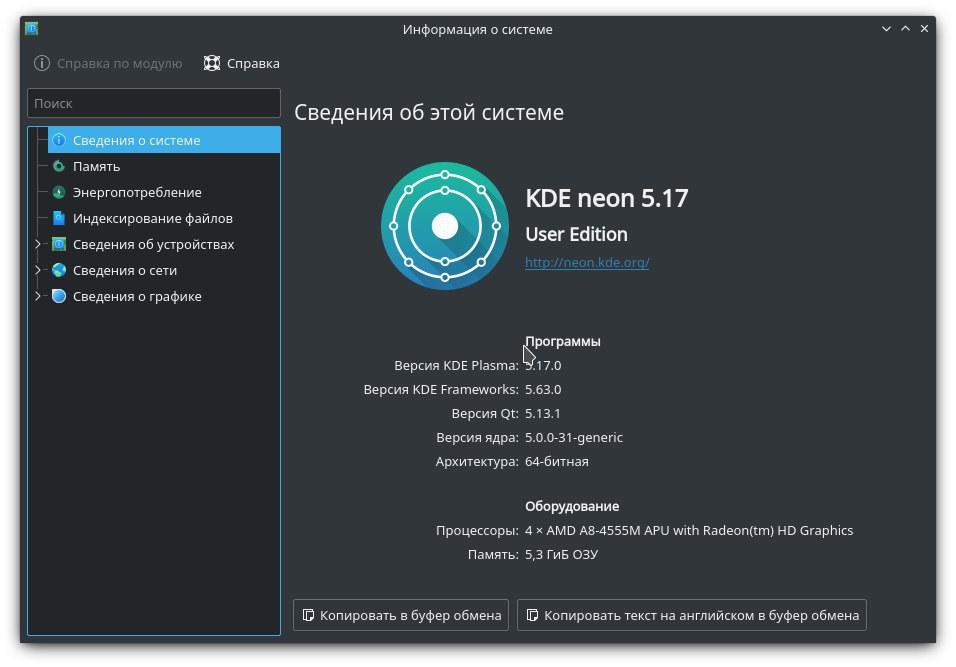Image resolution: width=956 pixels, height=667 pixels.
Task: Expand the Сведения об устройствах branch arrow
Action: pos(38,244)
